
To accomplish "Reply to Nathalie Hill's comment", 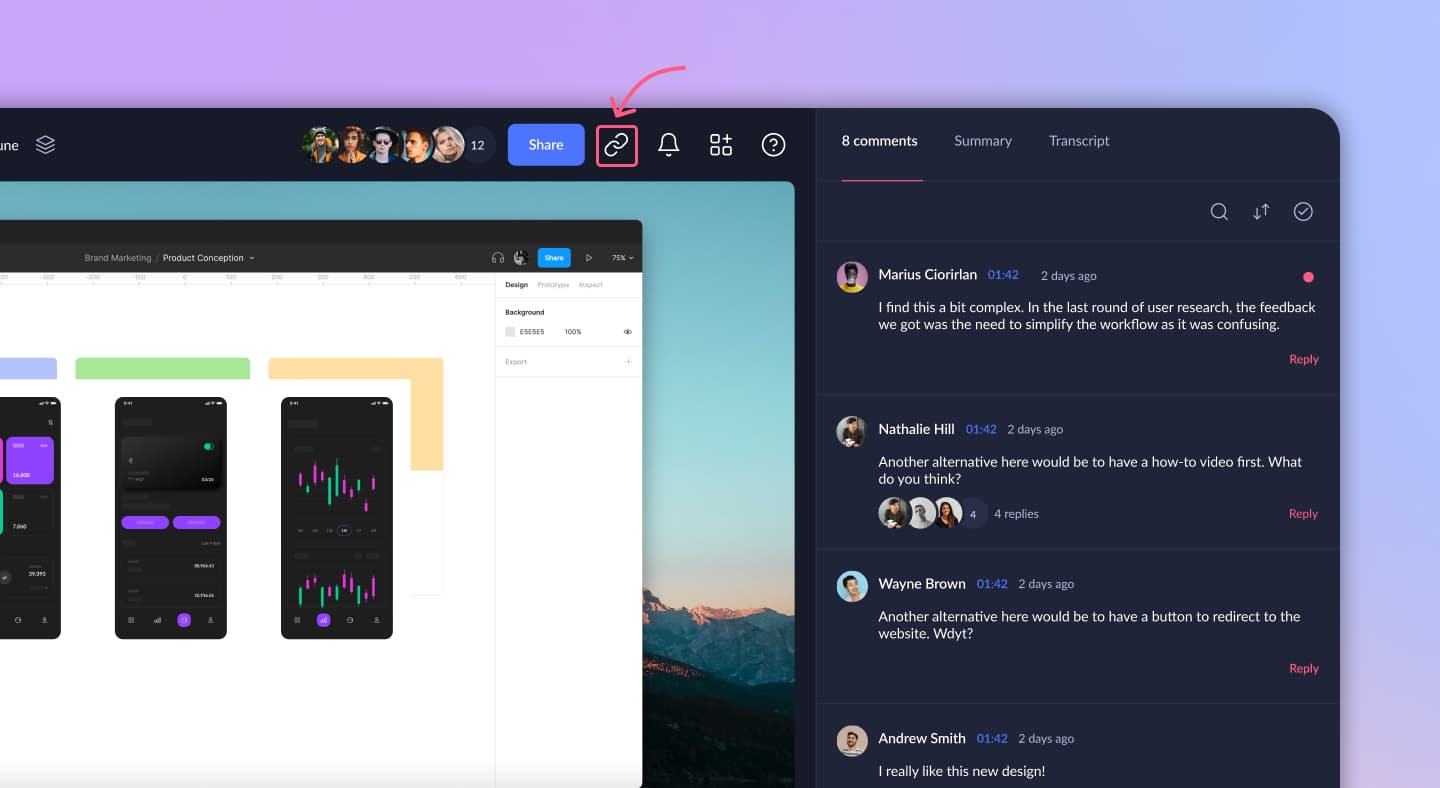I will [x=1304, y=514].
